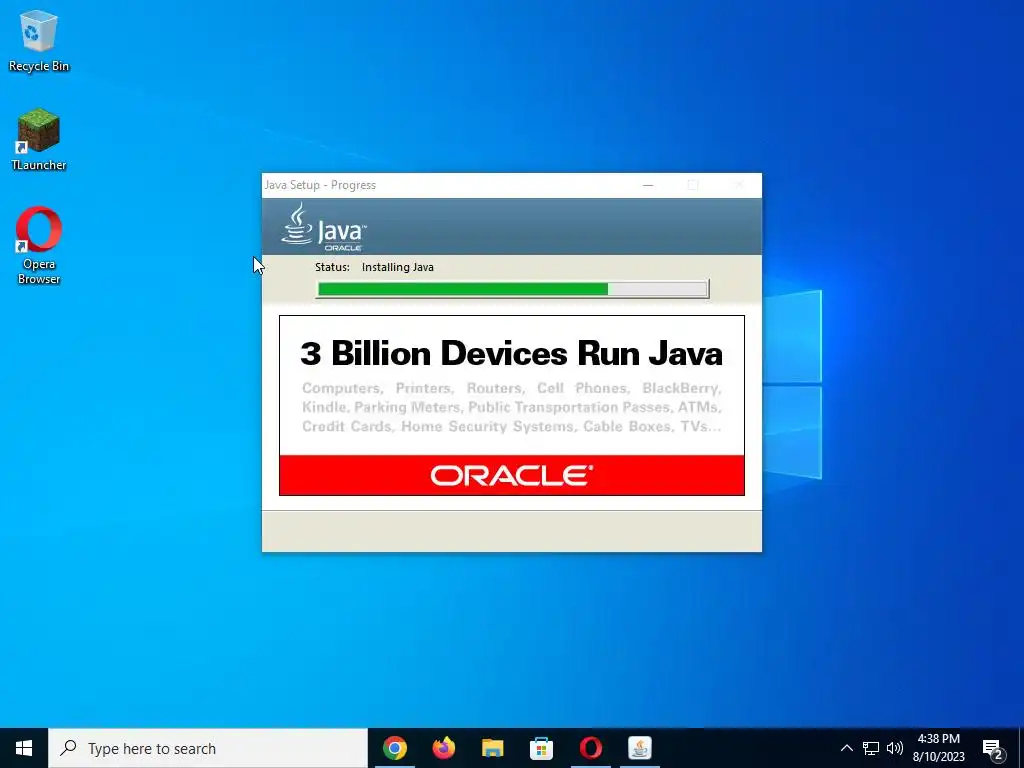Click the 'Installing Java' status text
Viewport: 1024px width, 768px height.
(x=398, y=267)
